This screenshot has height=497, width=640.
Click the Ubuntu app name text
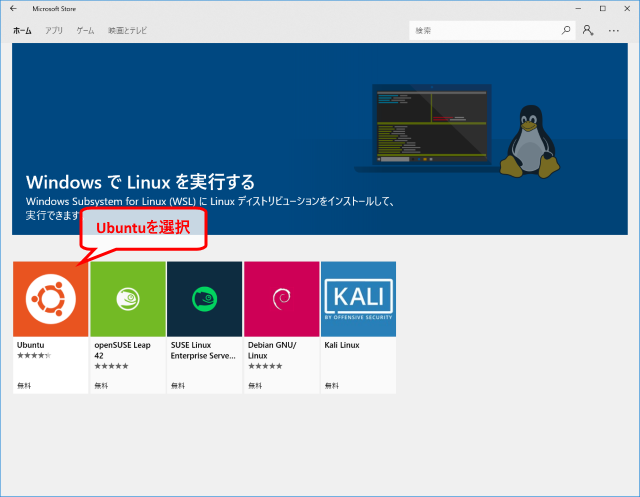pos(31,345)
